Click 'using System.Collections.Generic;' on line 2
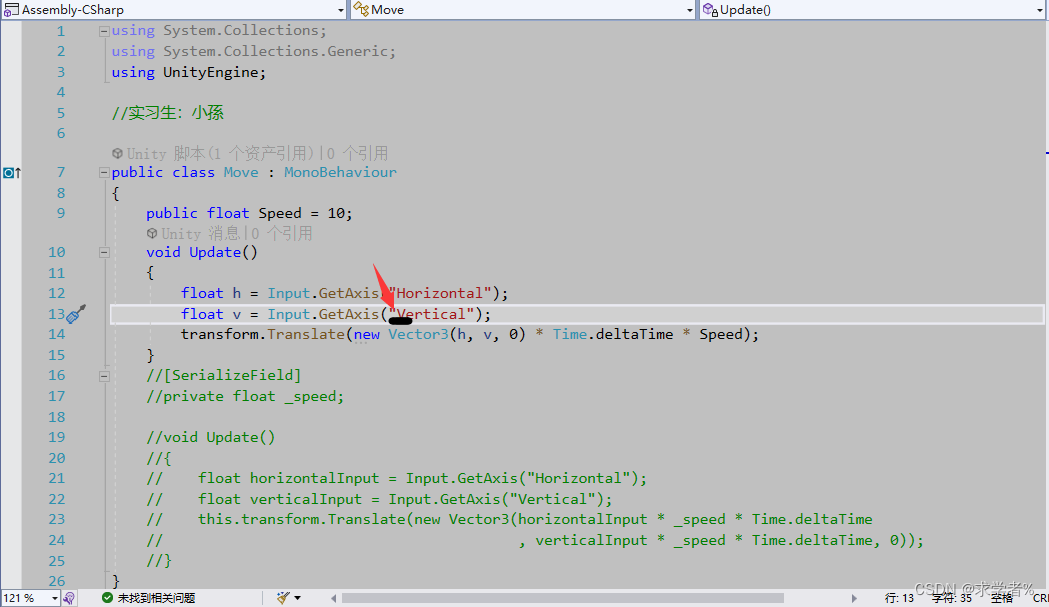1049x607 pixels. coord(254,52)
